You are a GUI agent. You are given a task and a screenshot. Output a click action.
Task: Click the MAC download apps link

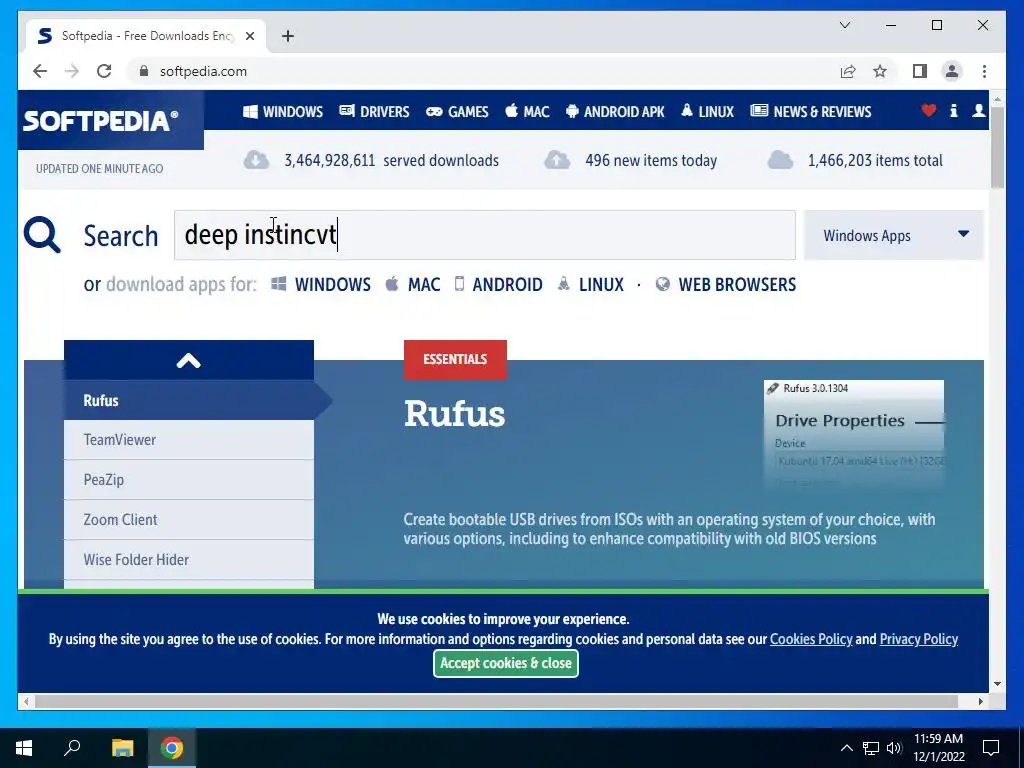click(x=413, y=285)
